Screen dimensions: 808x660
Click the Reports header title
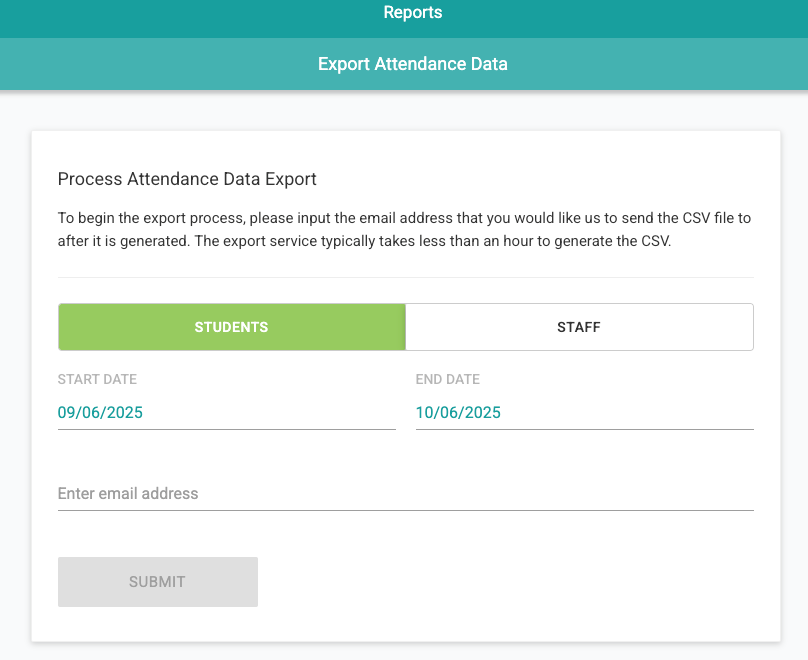412,13
